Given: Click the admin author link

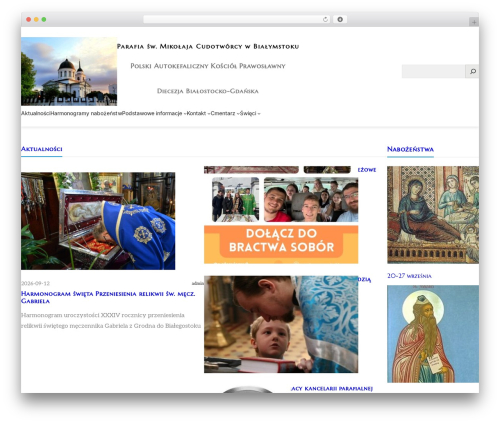Looking at the screenshot, I should click(198, 283).
